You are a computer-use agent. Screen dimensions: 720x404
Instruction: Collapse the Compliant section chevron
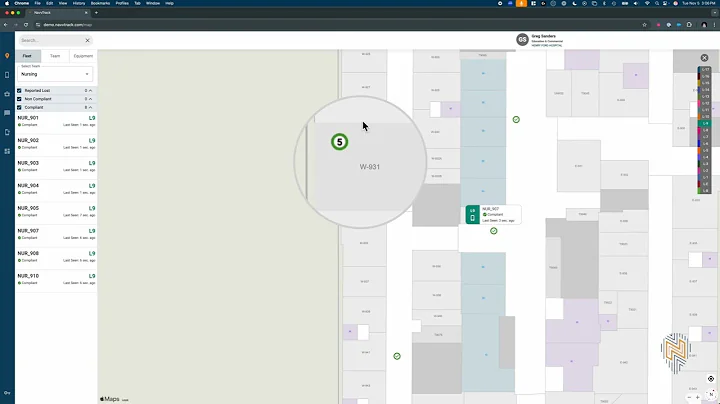point(90,107)
